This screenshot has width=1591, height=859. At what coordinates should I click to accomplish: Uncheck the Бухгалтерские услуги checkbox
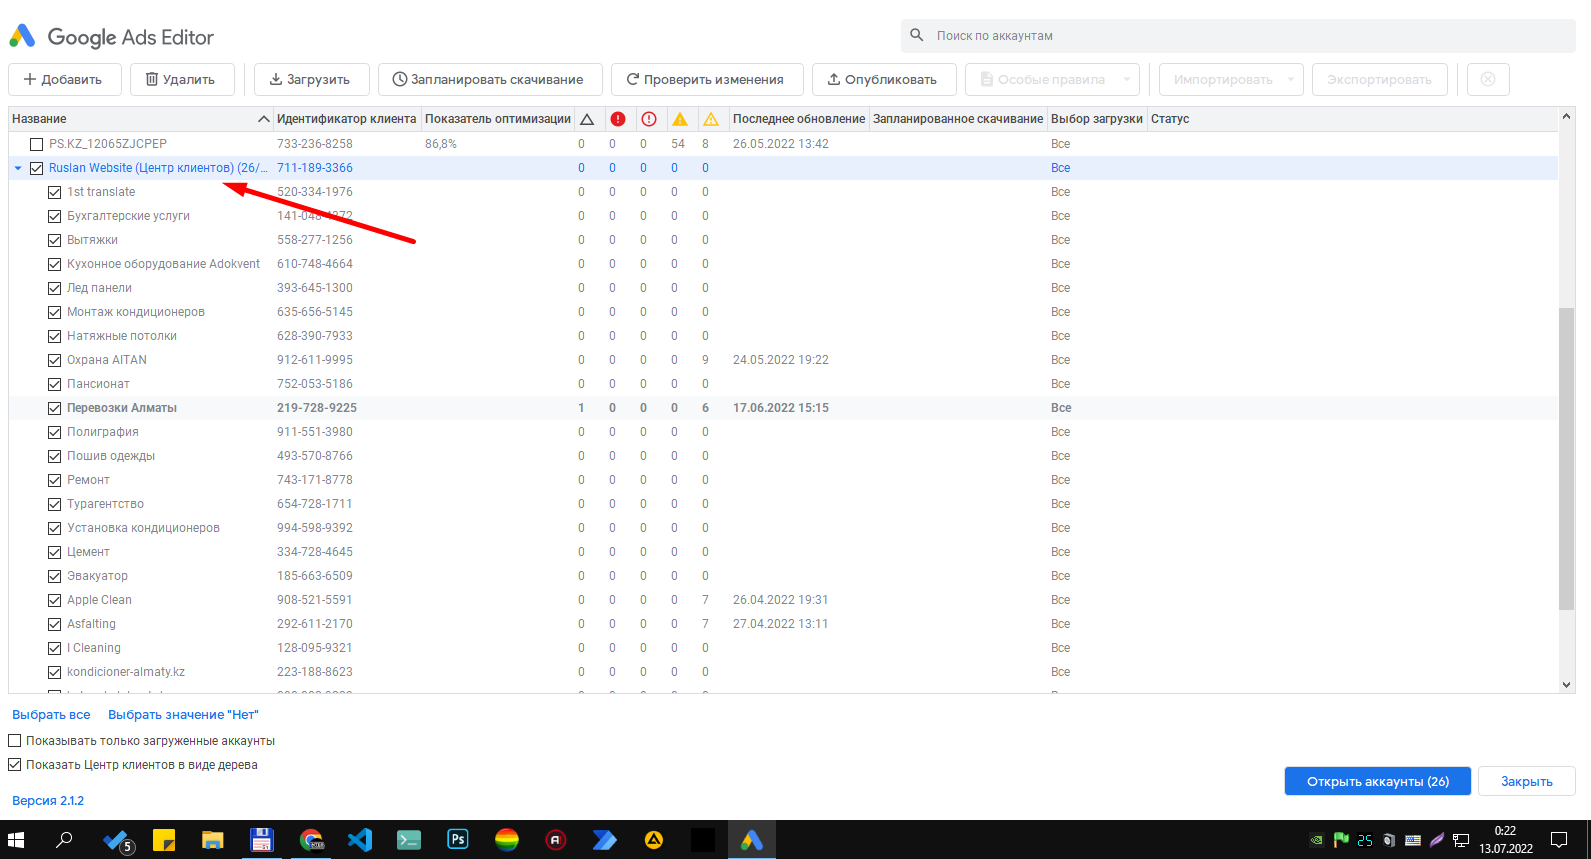coord(55,216)
